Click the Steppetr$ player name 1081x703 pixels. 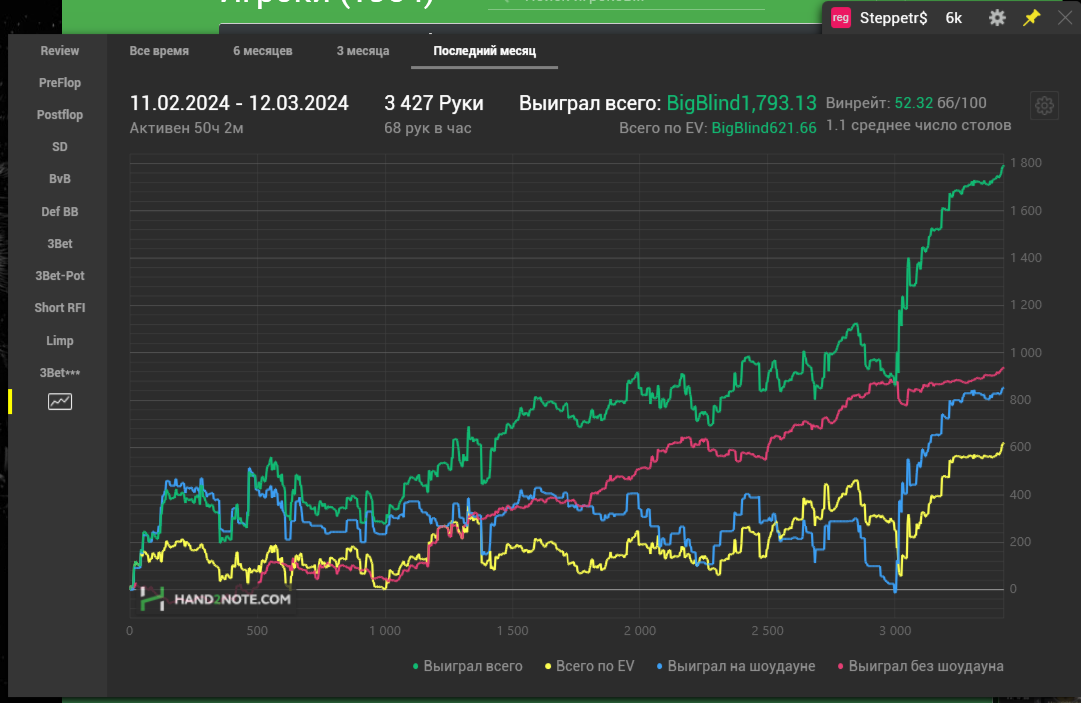893,18
